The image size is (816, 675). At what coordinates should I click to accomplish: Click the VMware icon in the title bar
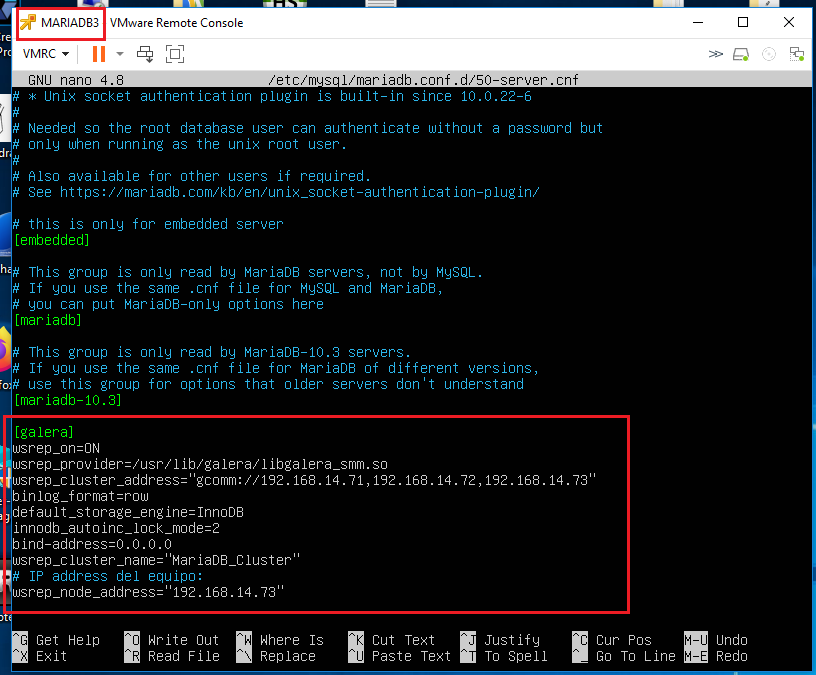pyautogui.click(x=28, y=22)
